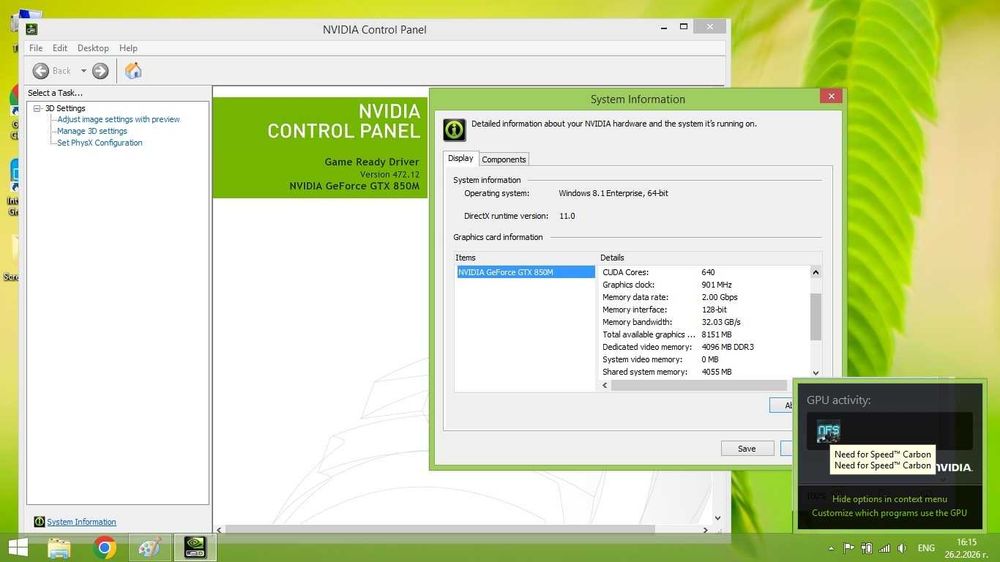Go back with the Back arrow button
1000x562 pixels.
click(41, 71)
